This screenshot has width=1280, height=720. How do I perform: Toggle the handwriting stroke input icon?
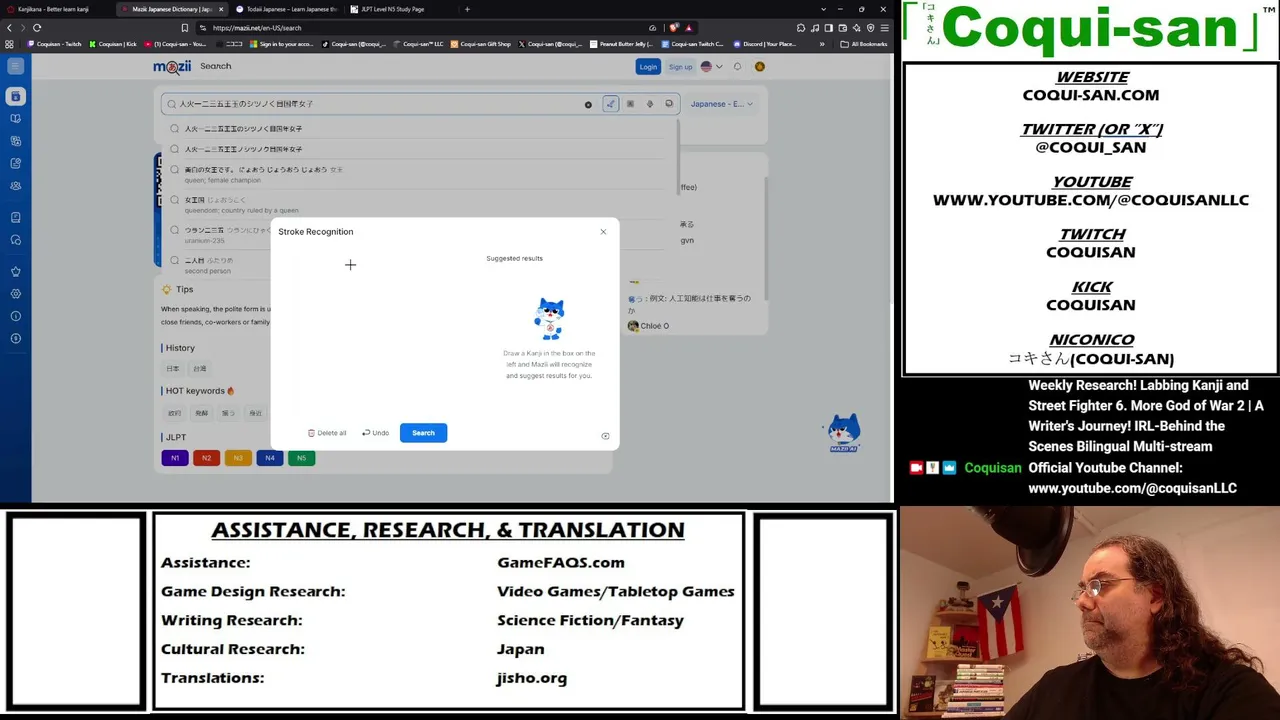[610, 104]
